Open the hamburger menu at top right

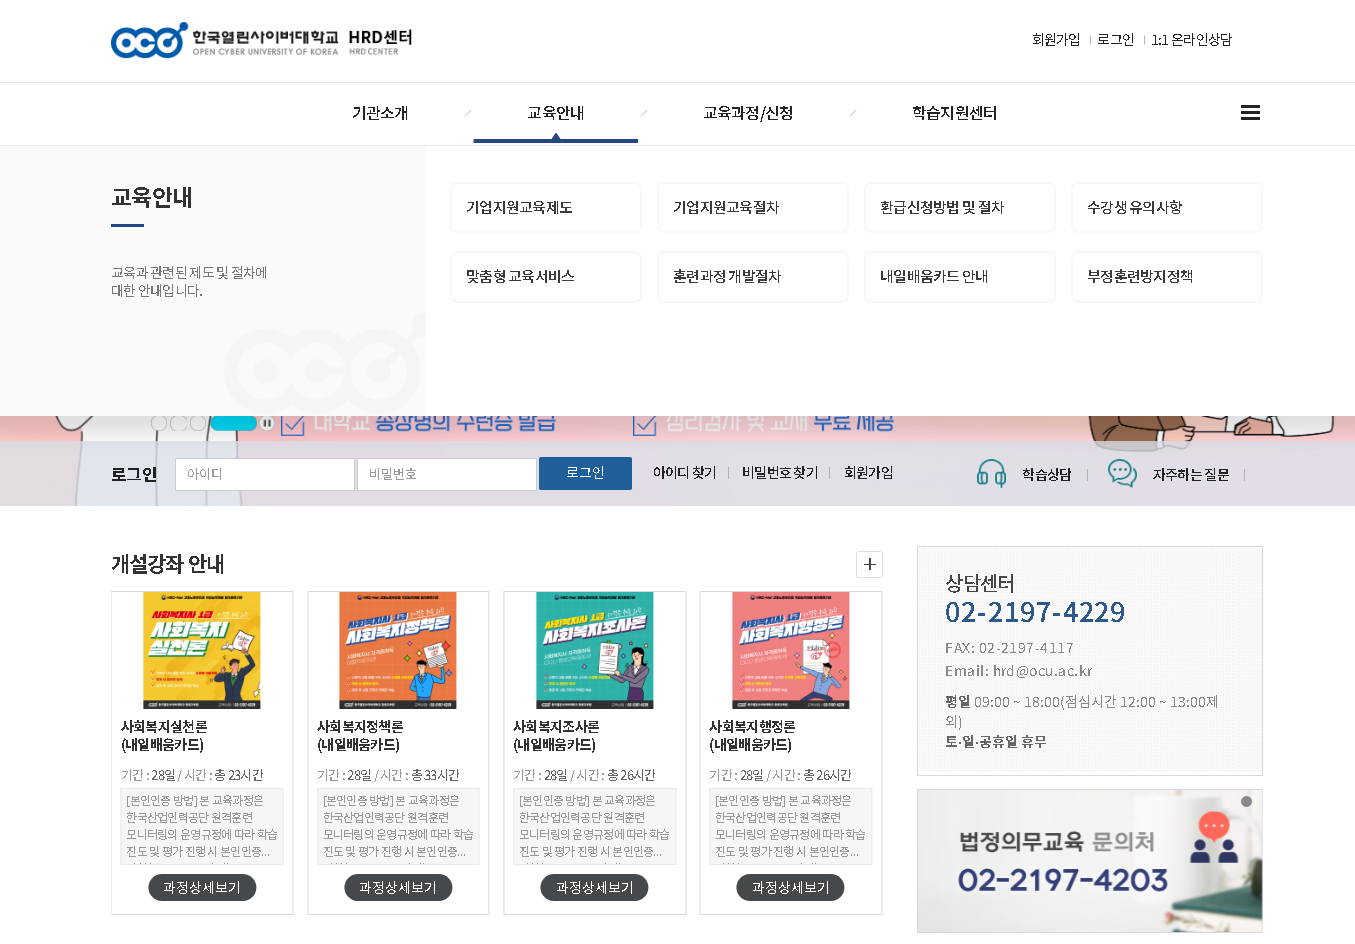(1250, 113)
